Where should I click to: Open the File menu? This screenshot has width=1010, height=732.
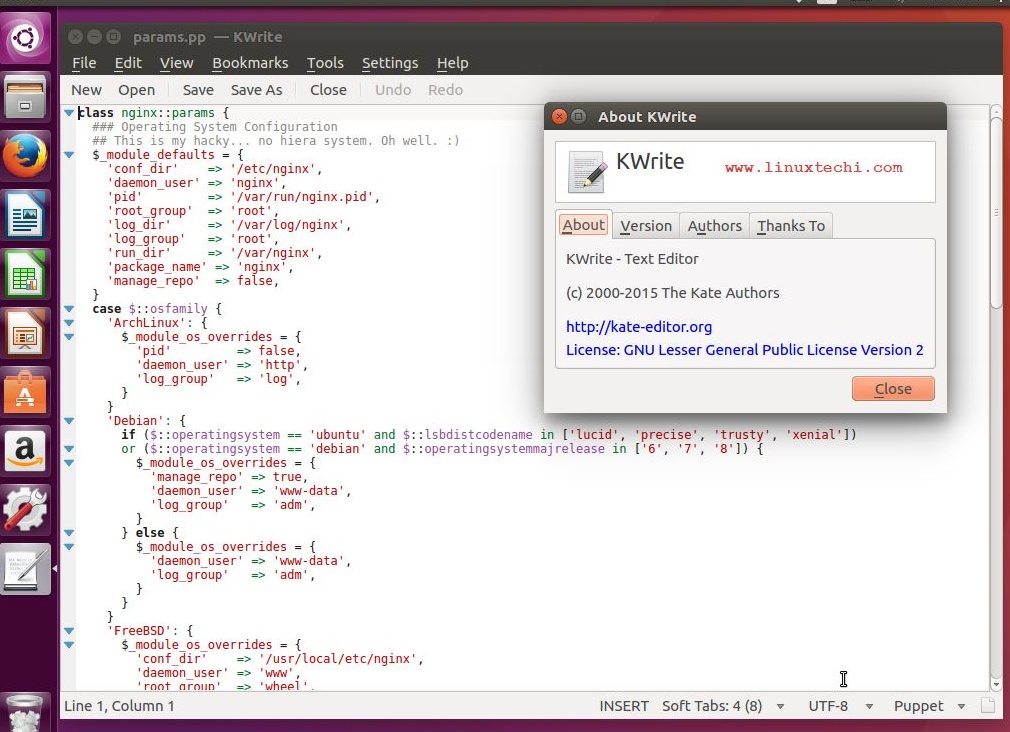pos(84,63)
